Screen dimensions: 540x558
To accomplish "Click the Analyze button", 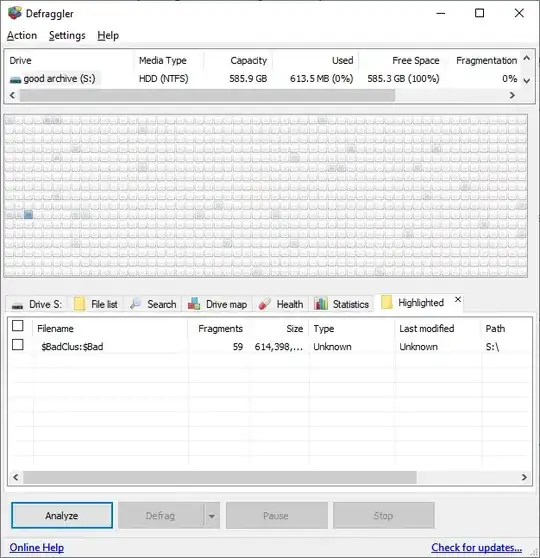I will [x=62, y=515].
